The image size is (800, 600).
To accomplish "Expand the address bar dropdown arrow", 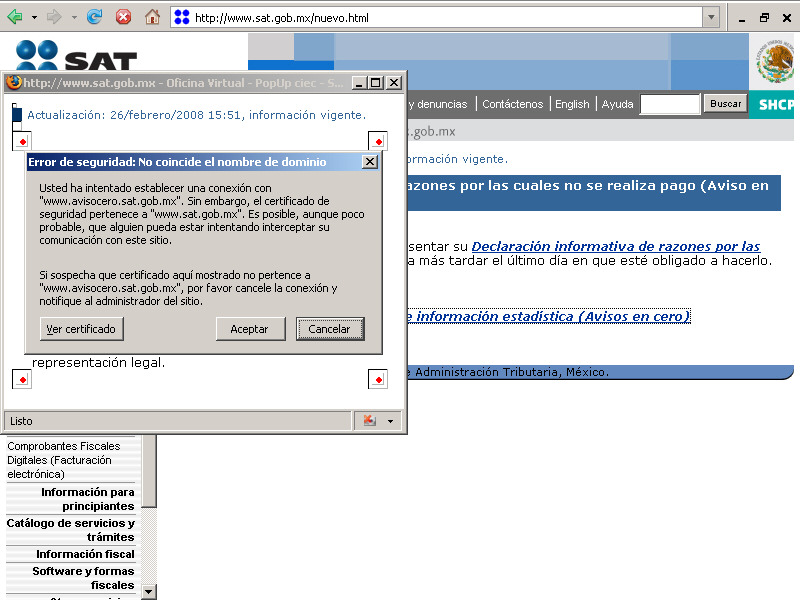I will click(x=711, y=18).
